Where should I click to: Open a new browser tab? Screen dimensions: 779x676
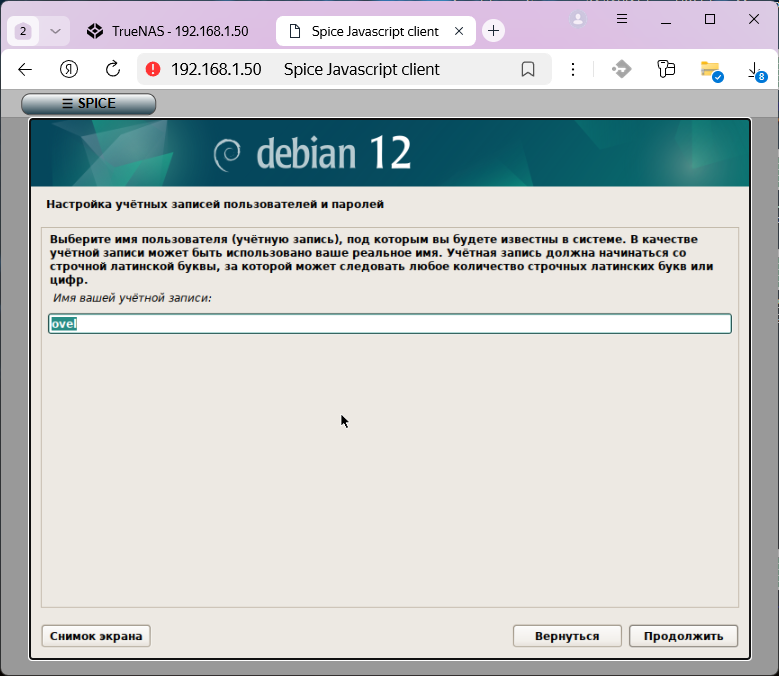click(x=493, y=31)
